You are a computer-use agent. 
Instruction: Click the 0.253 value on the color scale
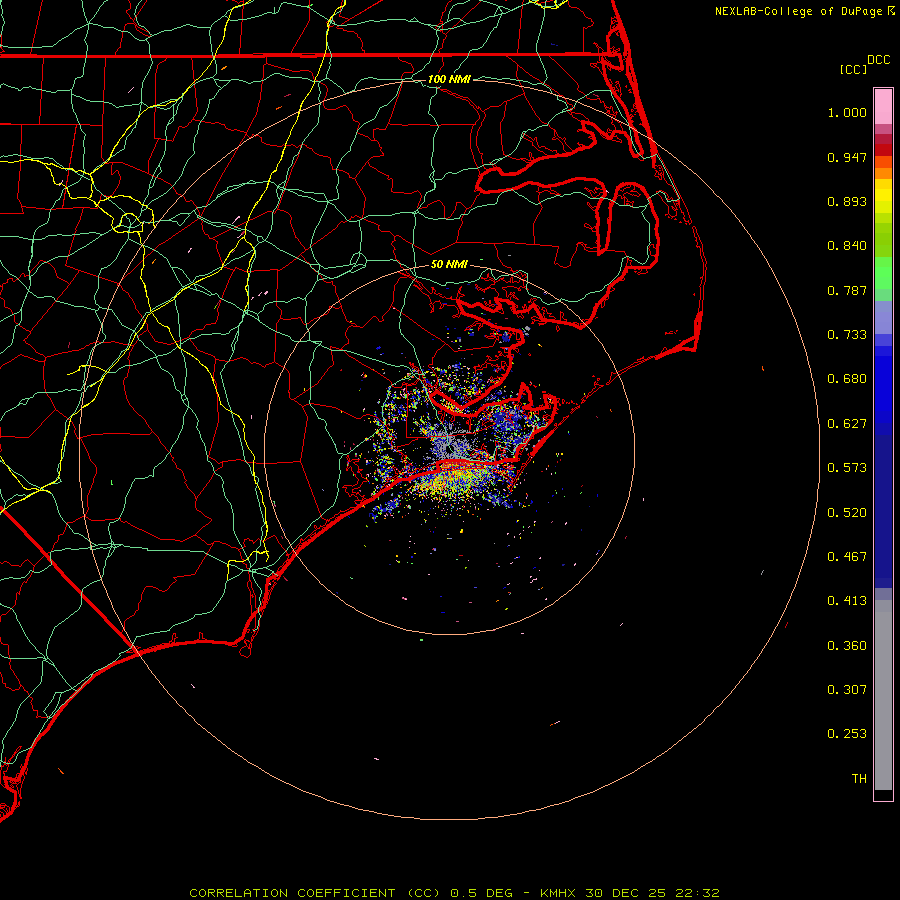[x=847, y=734]
